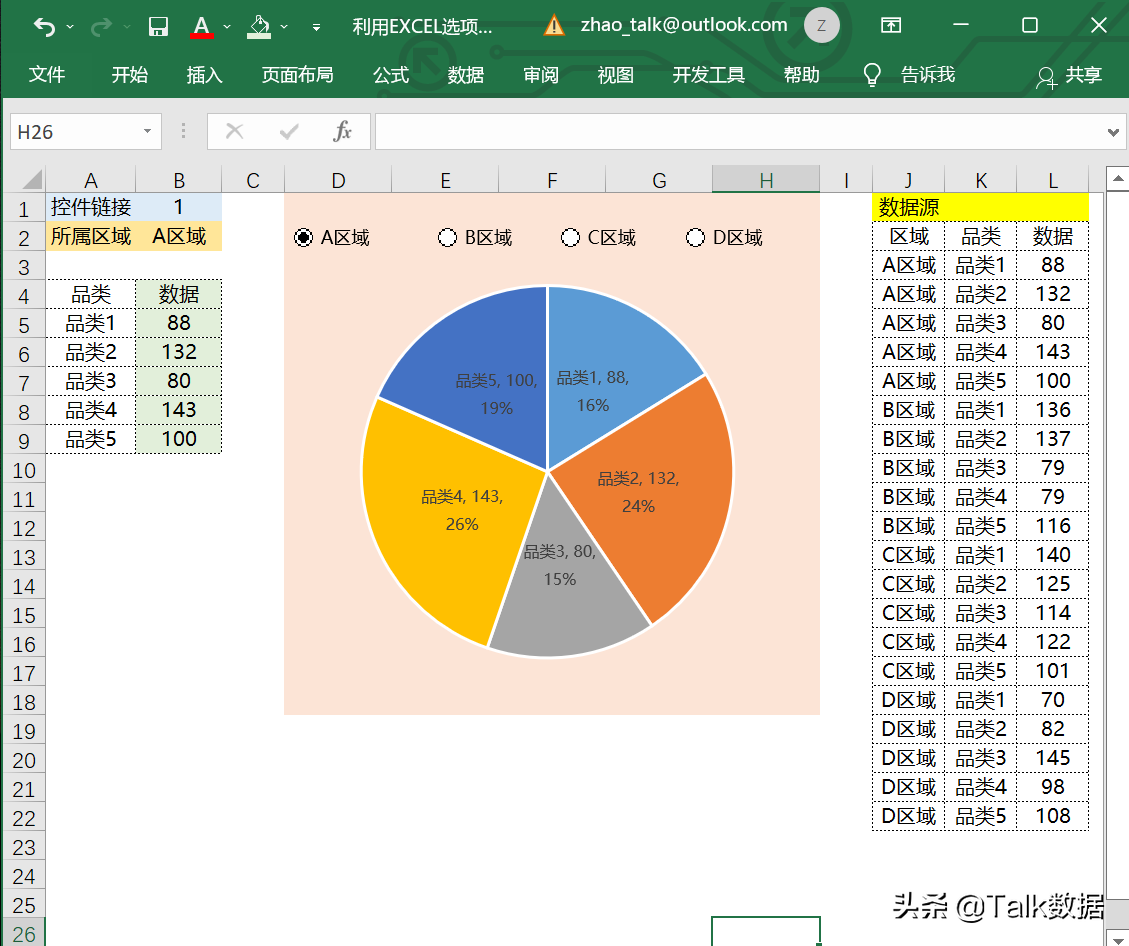Click the Share person icon
Viewport: 1129px width, 946px height.
pos(1045,77)
